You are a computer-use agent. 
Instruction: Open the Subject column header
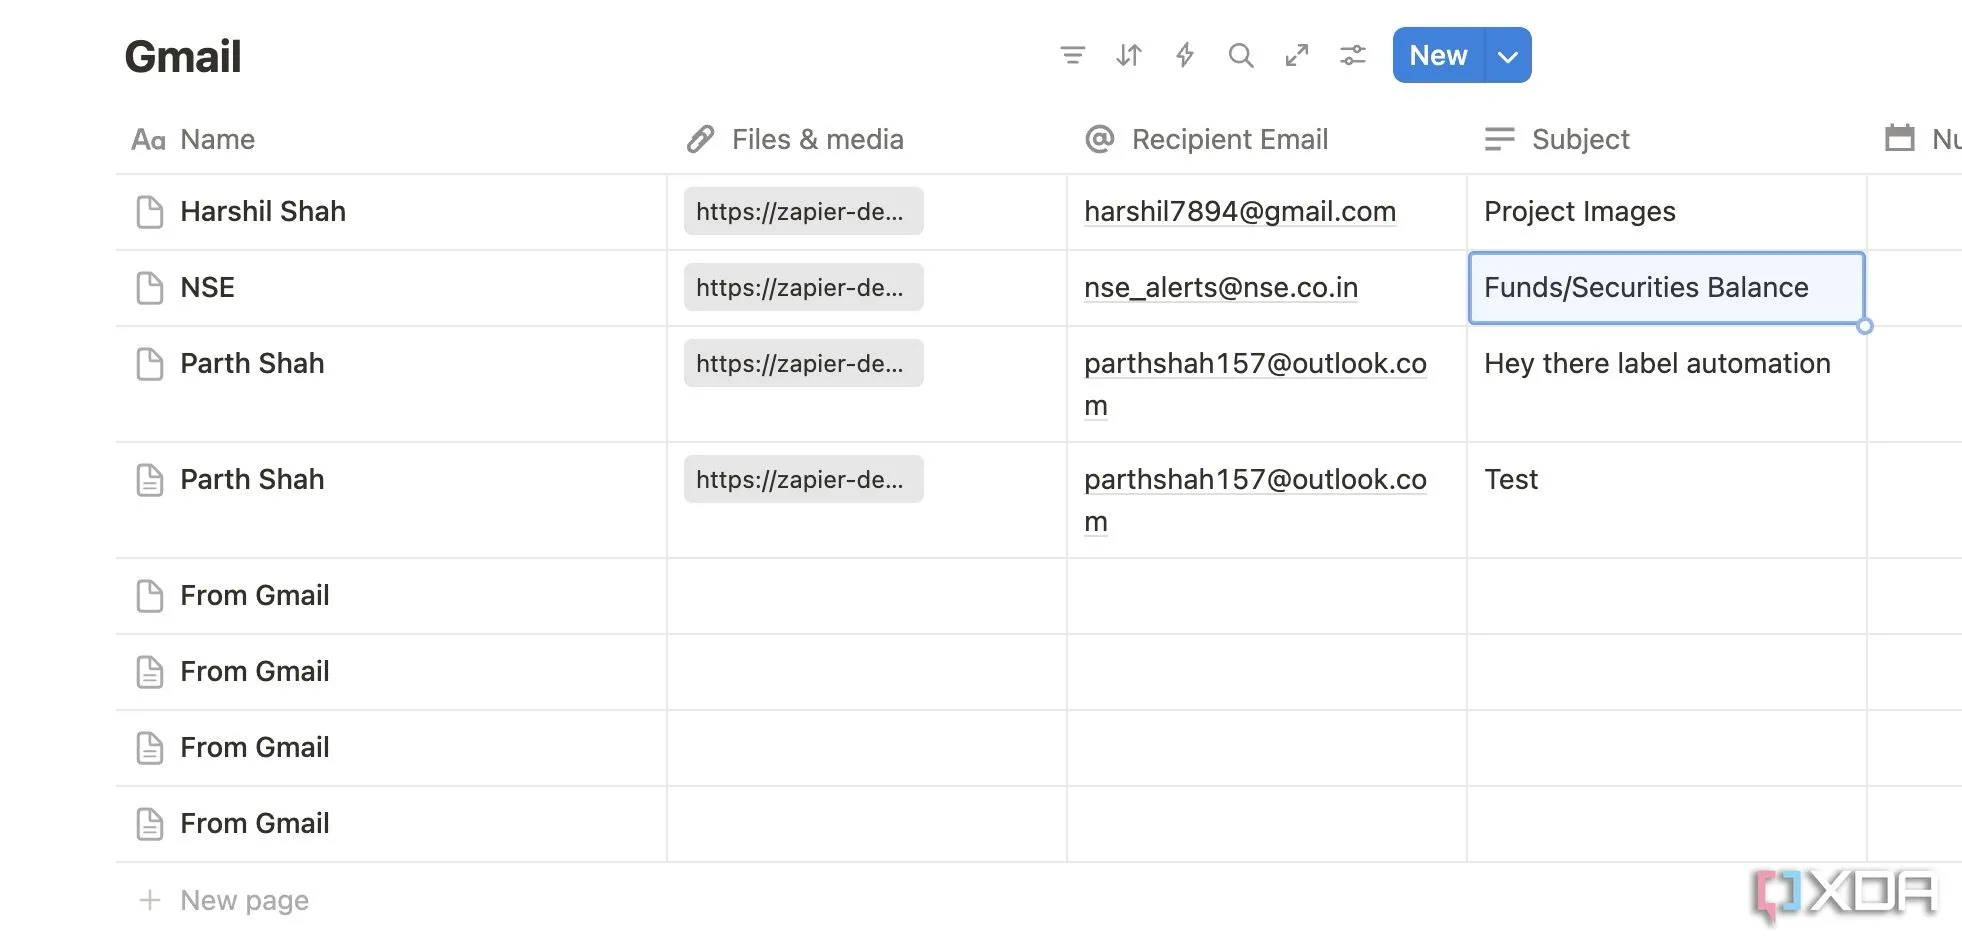[1667, 139]
